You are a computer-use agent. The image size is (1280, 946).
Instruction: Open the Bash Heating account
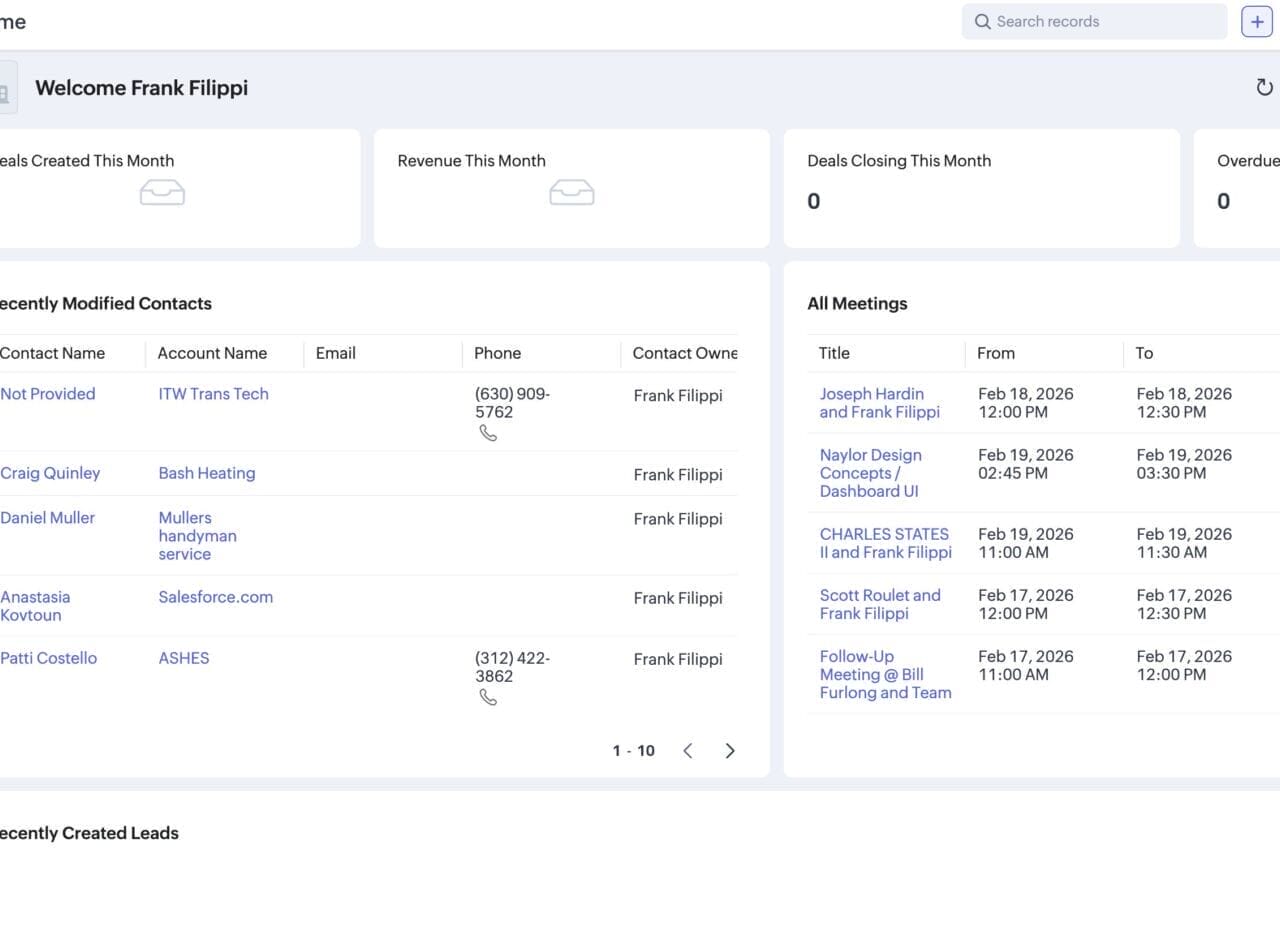pyautogui.click(x=206, y=473)
